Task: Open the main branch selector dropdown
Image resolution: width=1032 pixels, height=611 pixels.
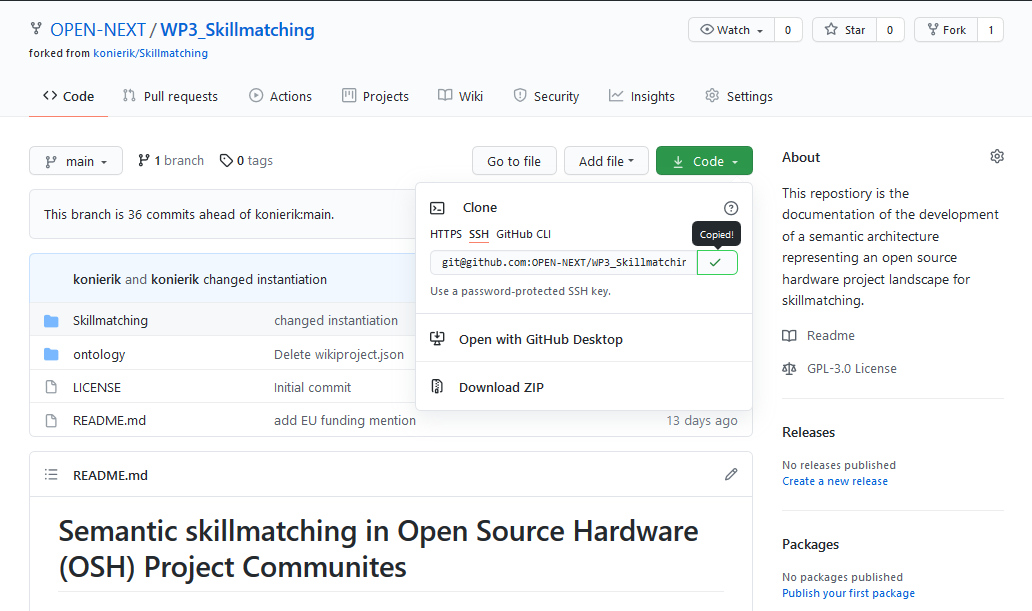Action: 76,161
